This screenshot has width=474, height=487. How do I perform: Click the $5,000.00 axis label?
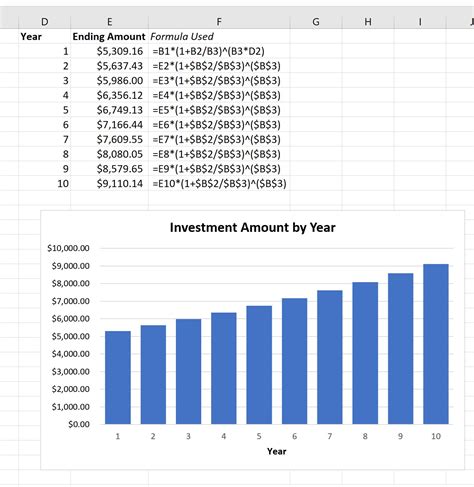[x=70, y=336]
